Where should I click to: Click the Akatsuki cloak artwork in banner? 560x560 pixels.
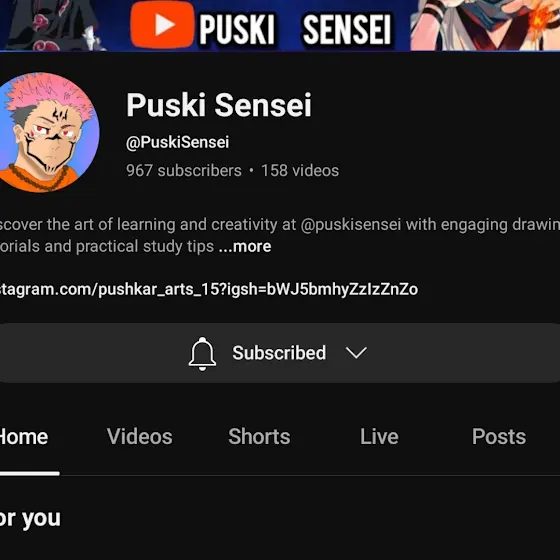tap(50, 25)
